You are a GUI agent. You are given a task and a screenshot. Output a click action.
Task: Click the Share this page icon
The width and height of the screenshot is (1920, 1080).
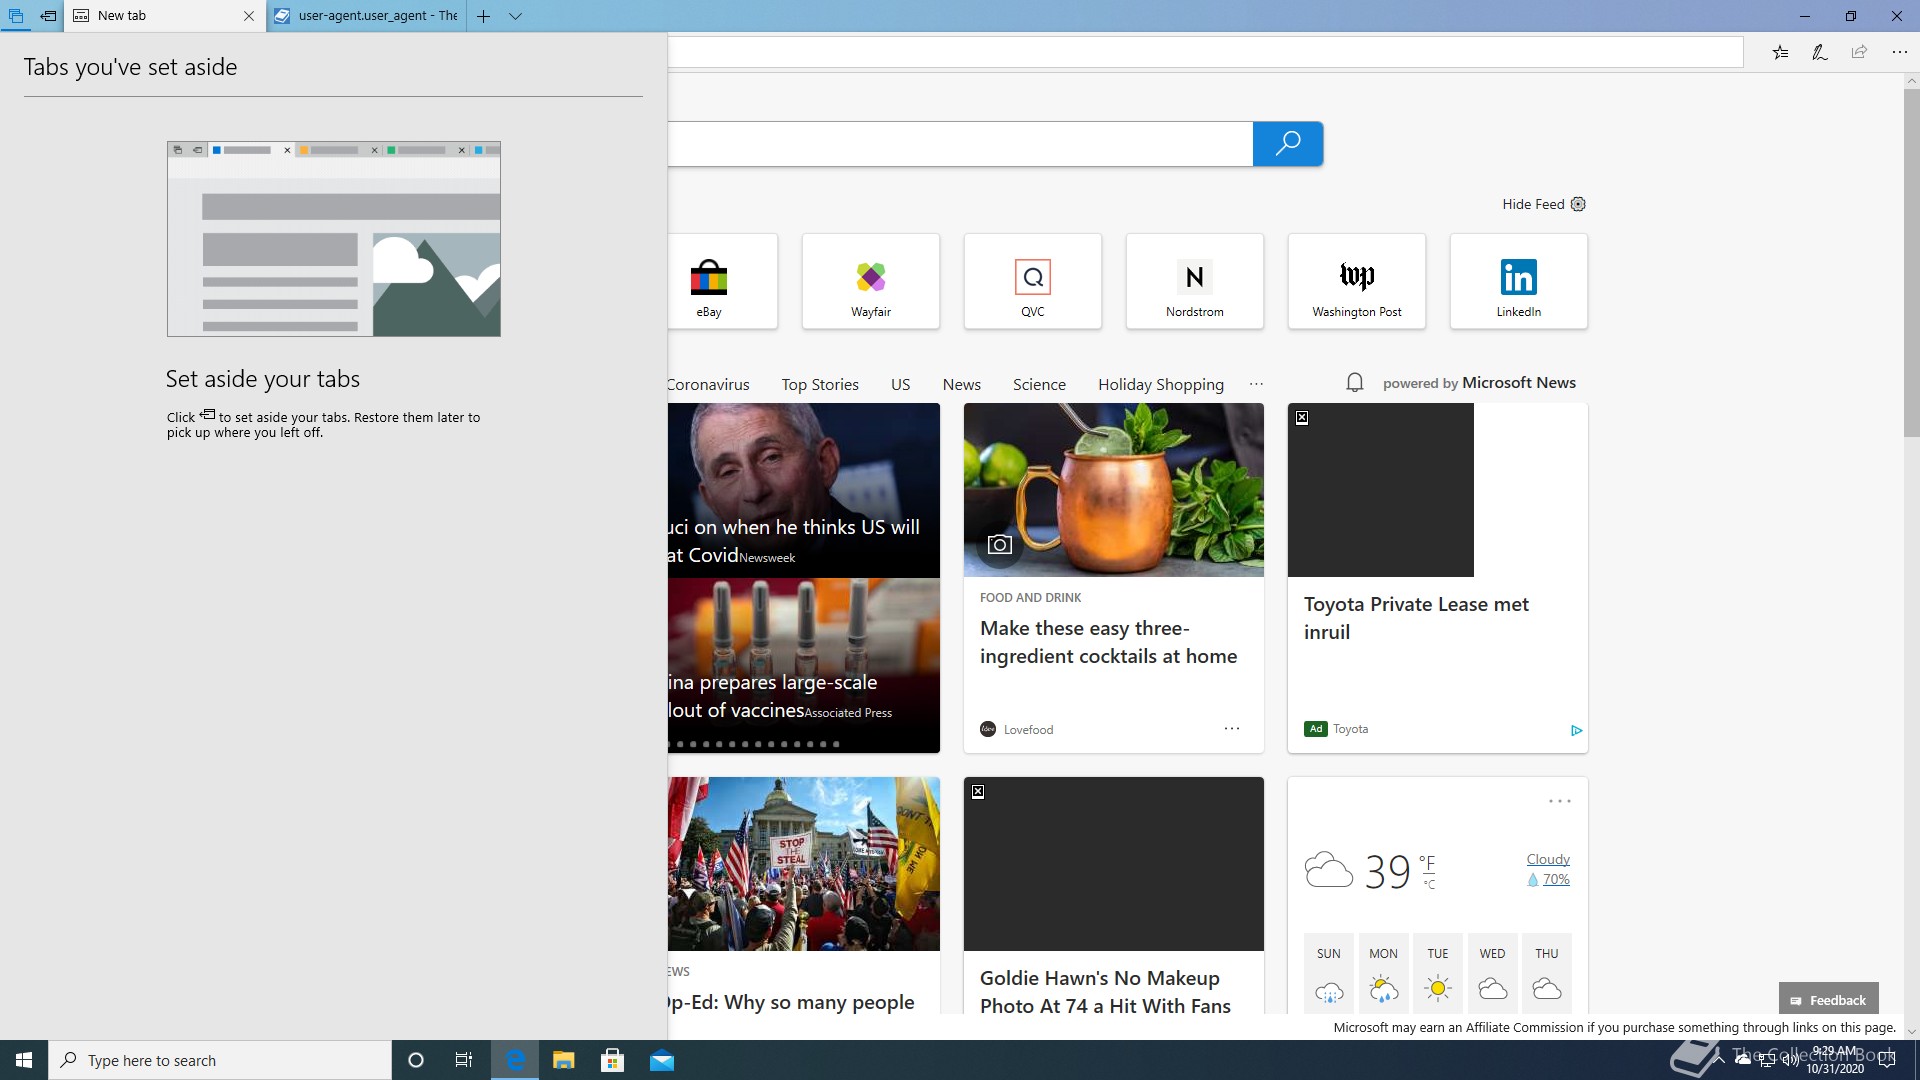pyautogui.click(x=1859, y=52)
